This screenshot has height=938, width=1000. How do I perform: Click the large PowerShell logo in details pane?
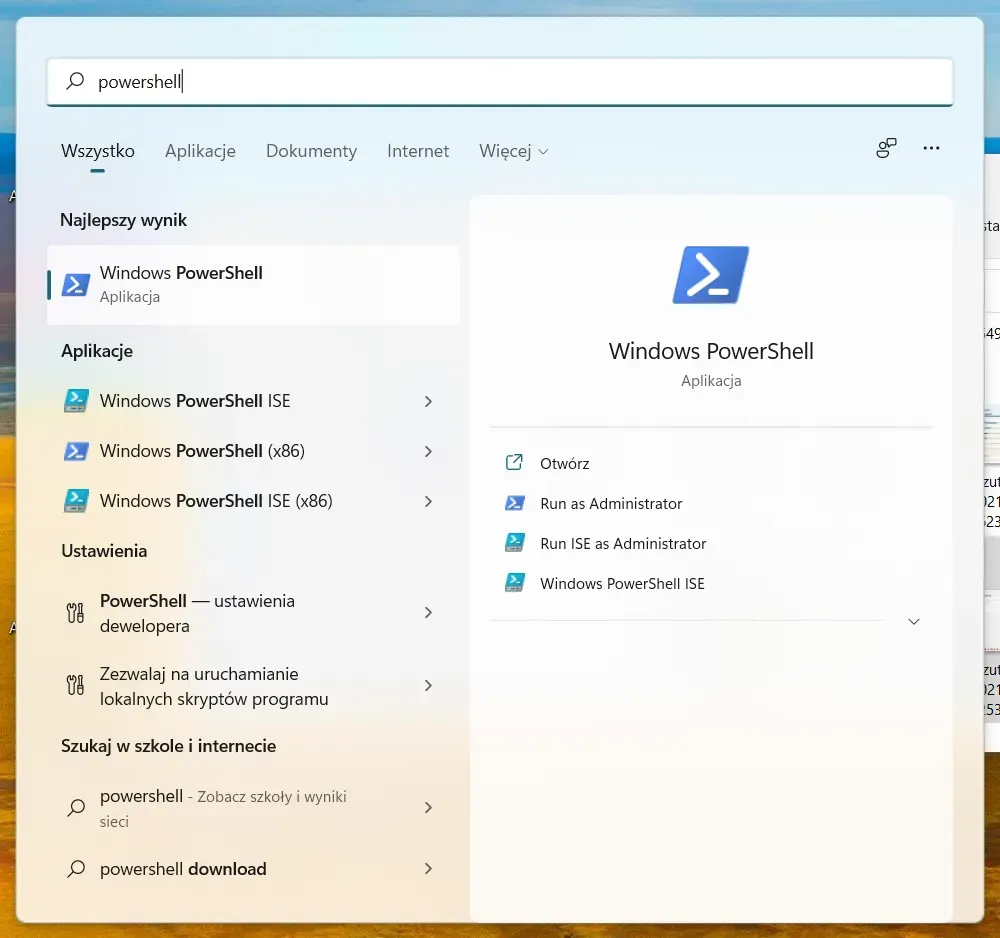(710, 275)
